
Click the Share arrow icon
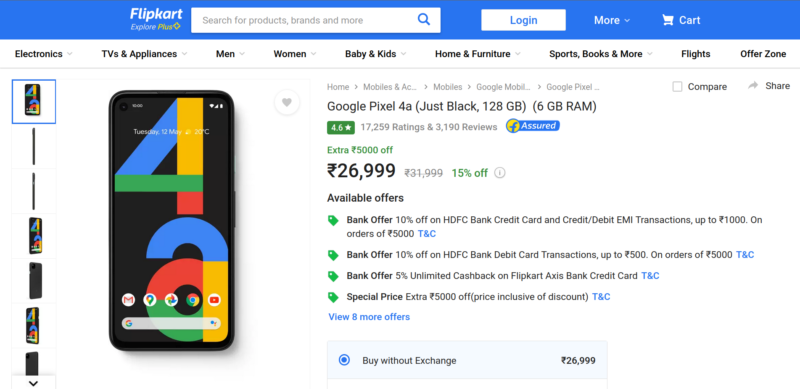pyautogui.click(x=753, y=86)
